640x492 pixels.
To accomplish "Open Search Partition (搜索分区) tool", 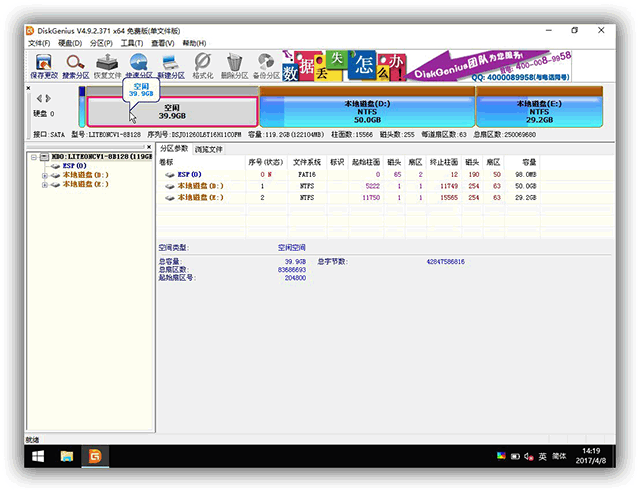I will (76, 65).
